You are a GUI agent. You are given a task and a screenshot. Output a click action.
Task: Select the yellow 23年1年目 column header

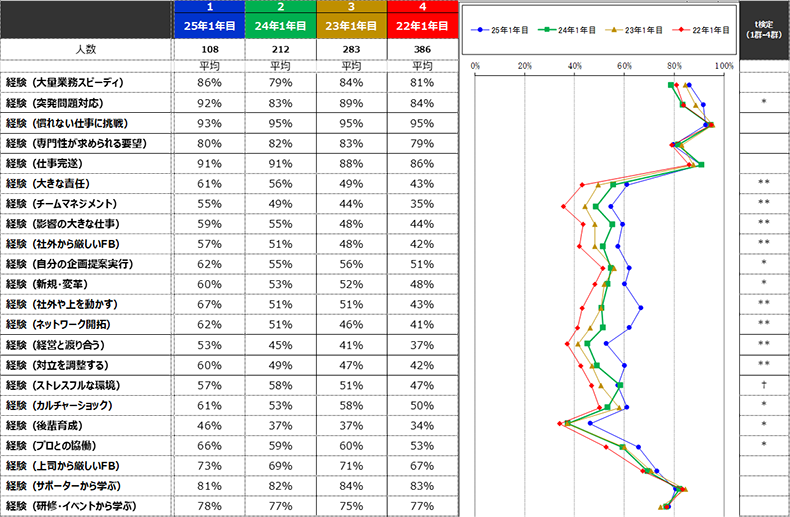tap(351, 26)
